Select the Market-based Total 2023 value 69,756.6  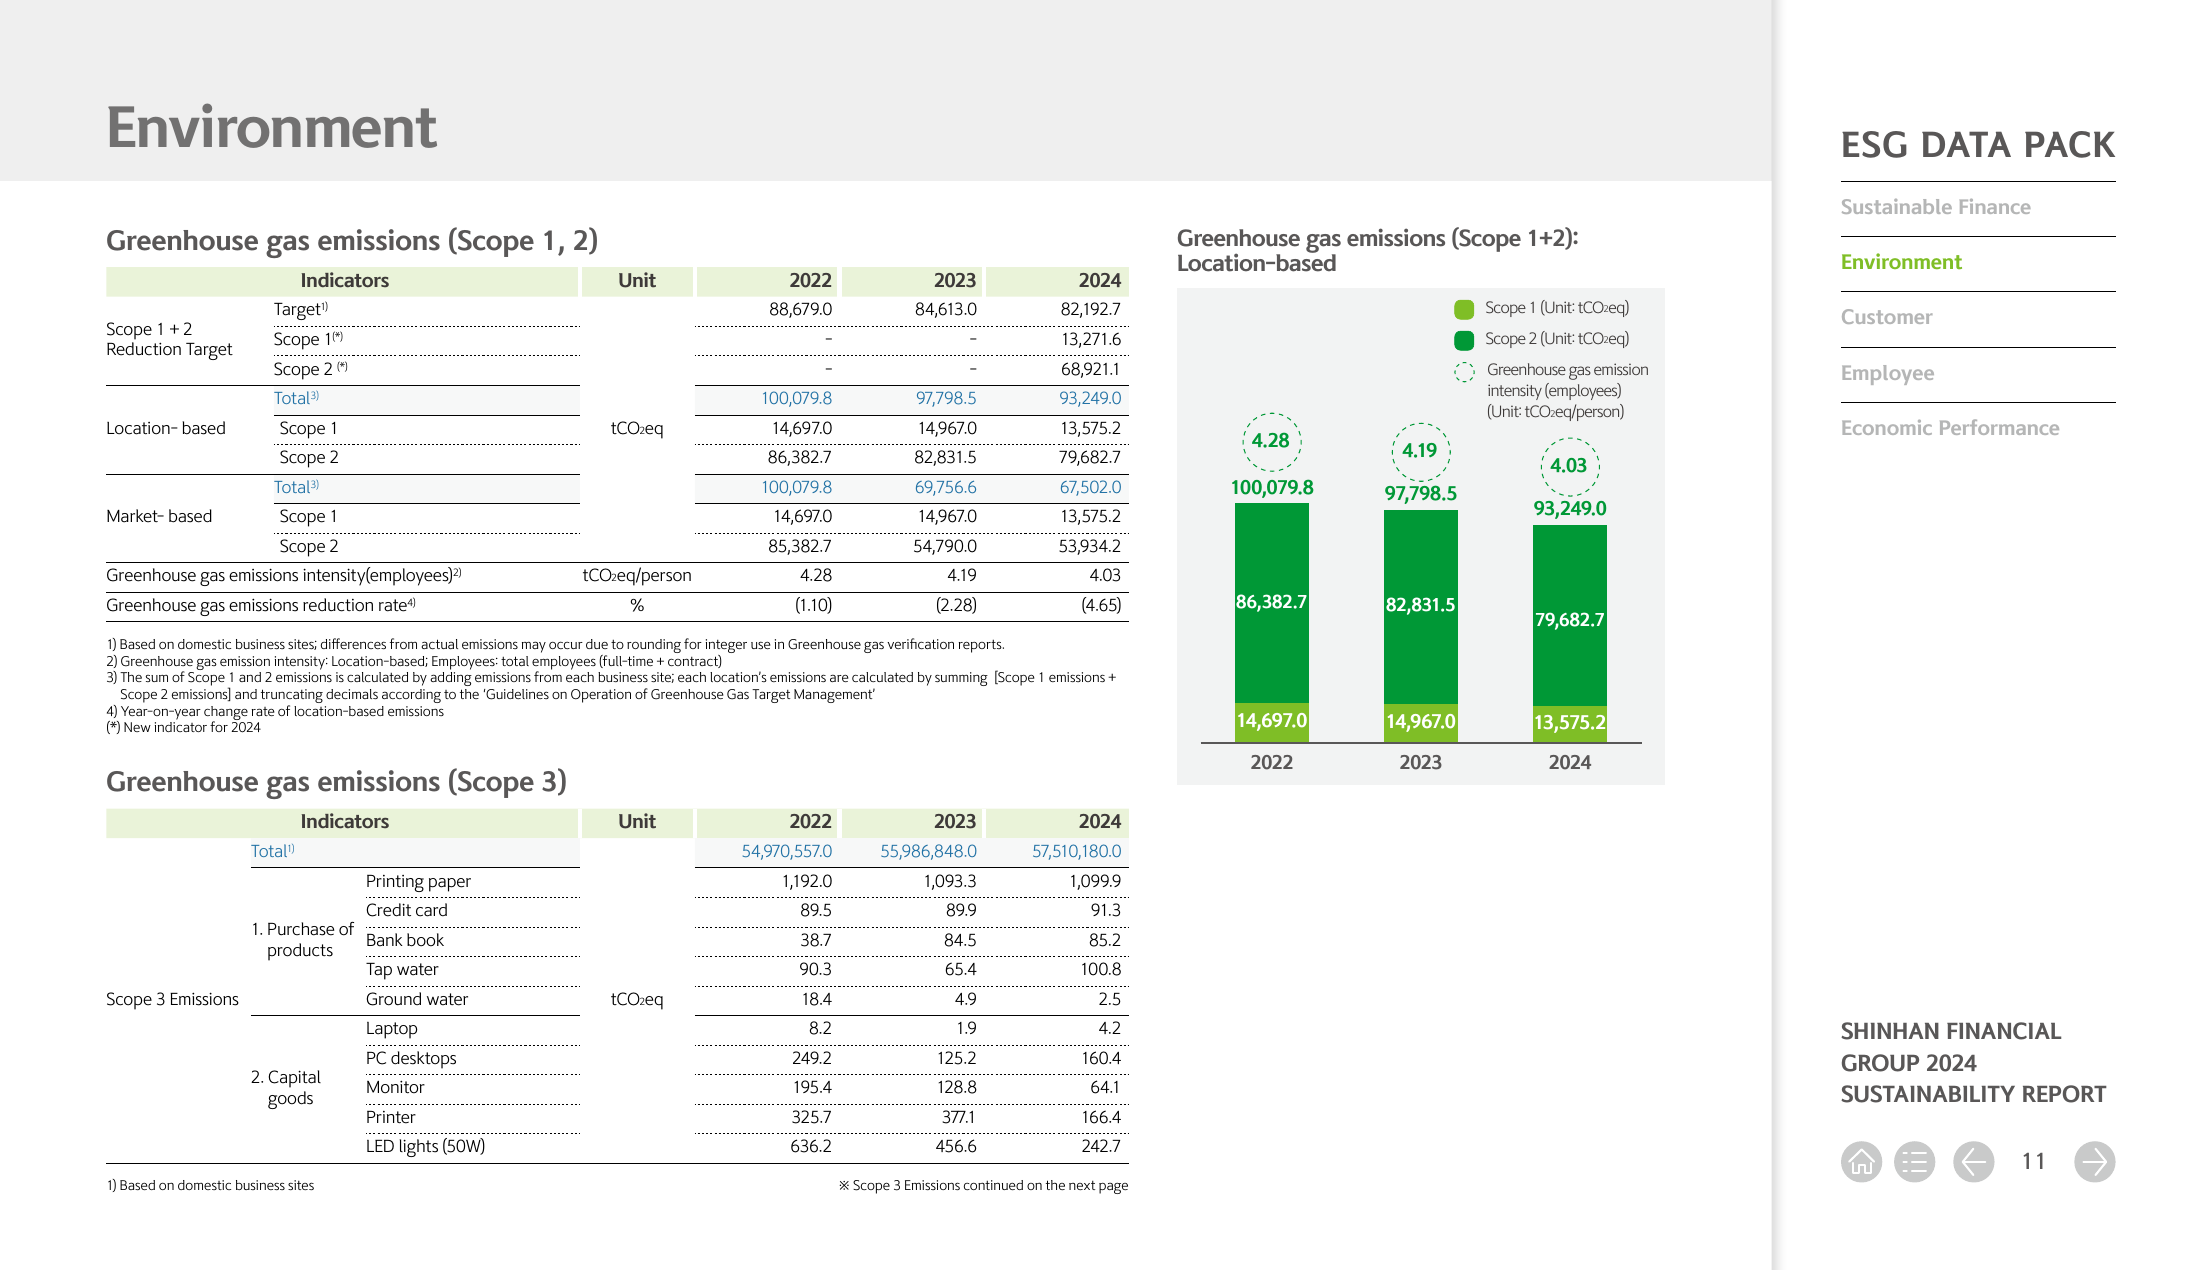click(x=945, y=488)
